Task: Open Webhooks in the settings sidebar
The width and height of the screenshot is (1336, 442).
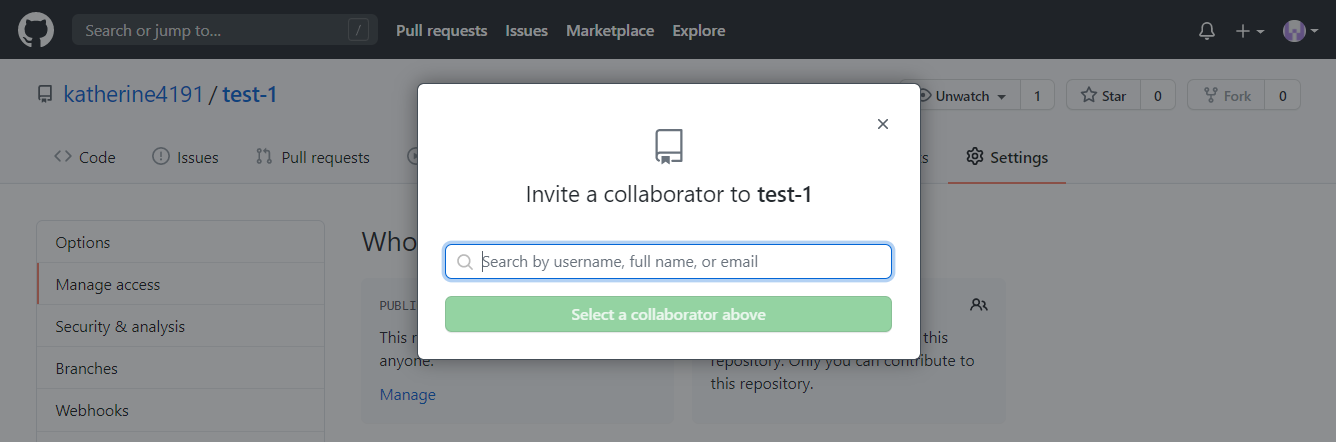Action: 180,410
